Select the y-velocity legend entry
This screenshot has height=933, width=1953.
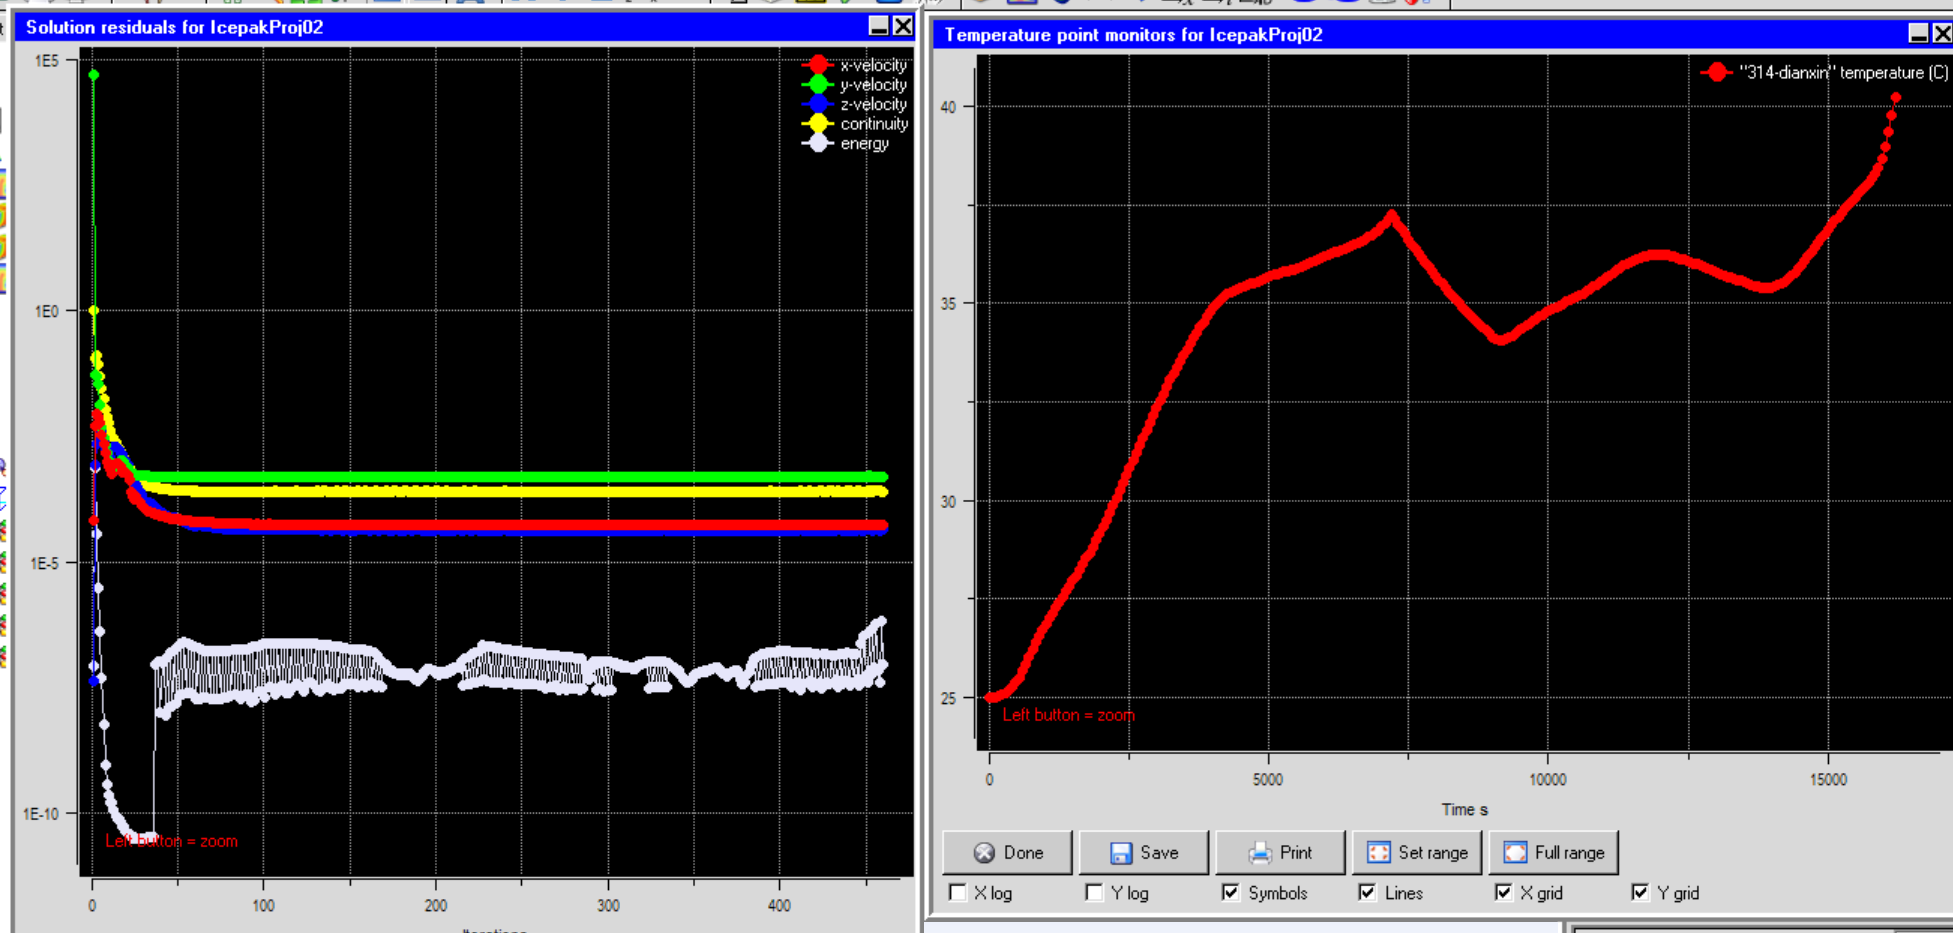pyautogui.click(x=855, y=85)
